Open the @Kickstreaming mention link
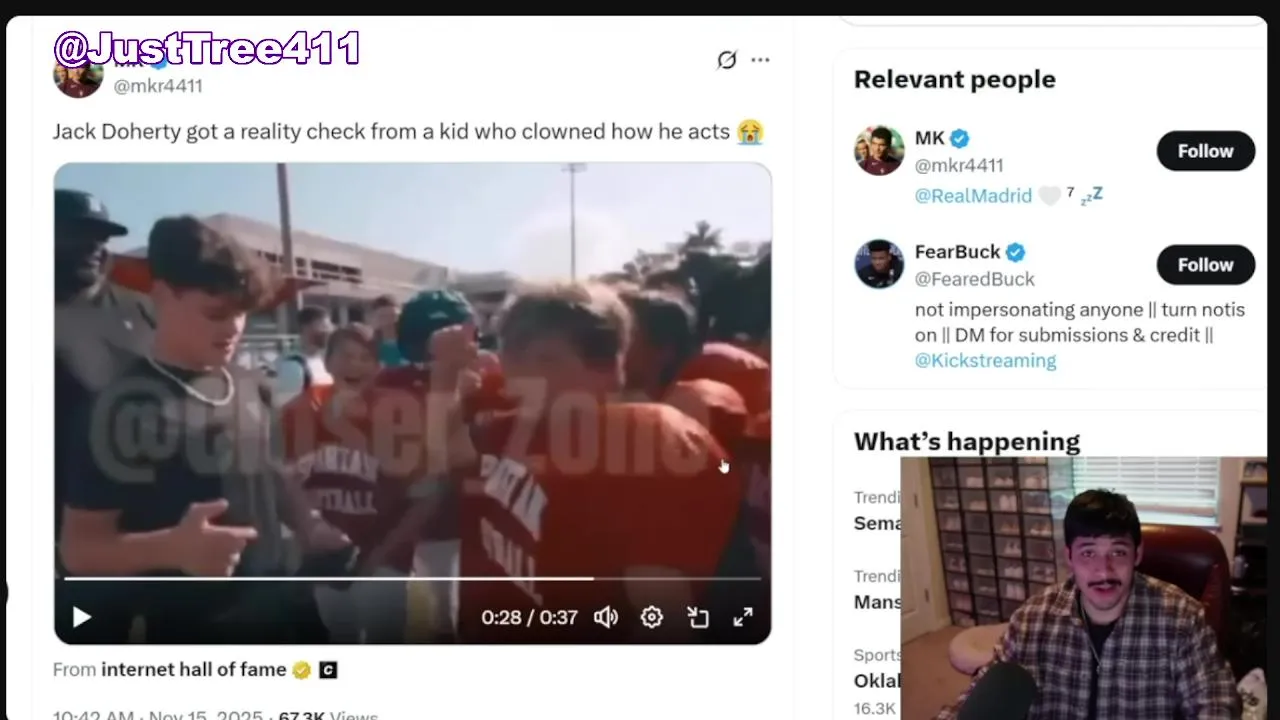Viewport: 1280px width, 720px height. [985, 360]
